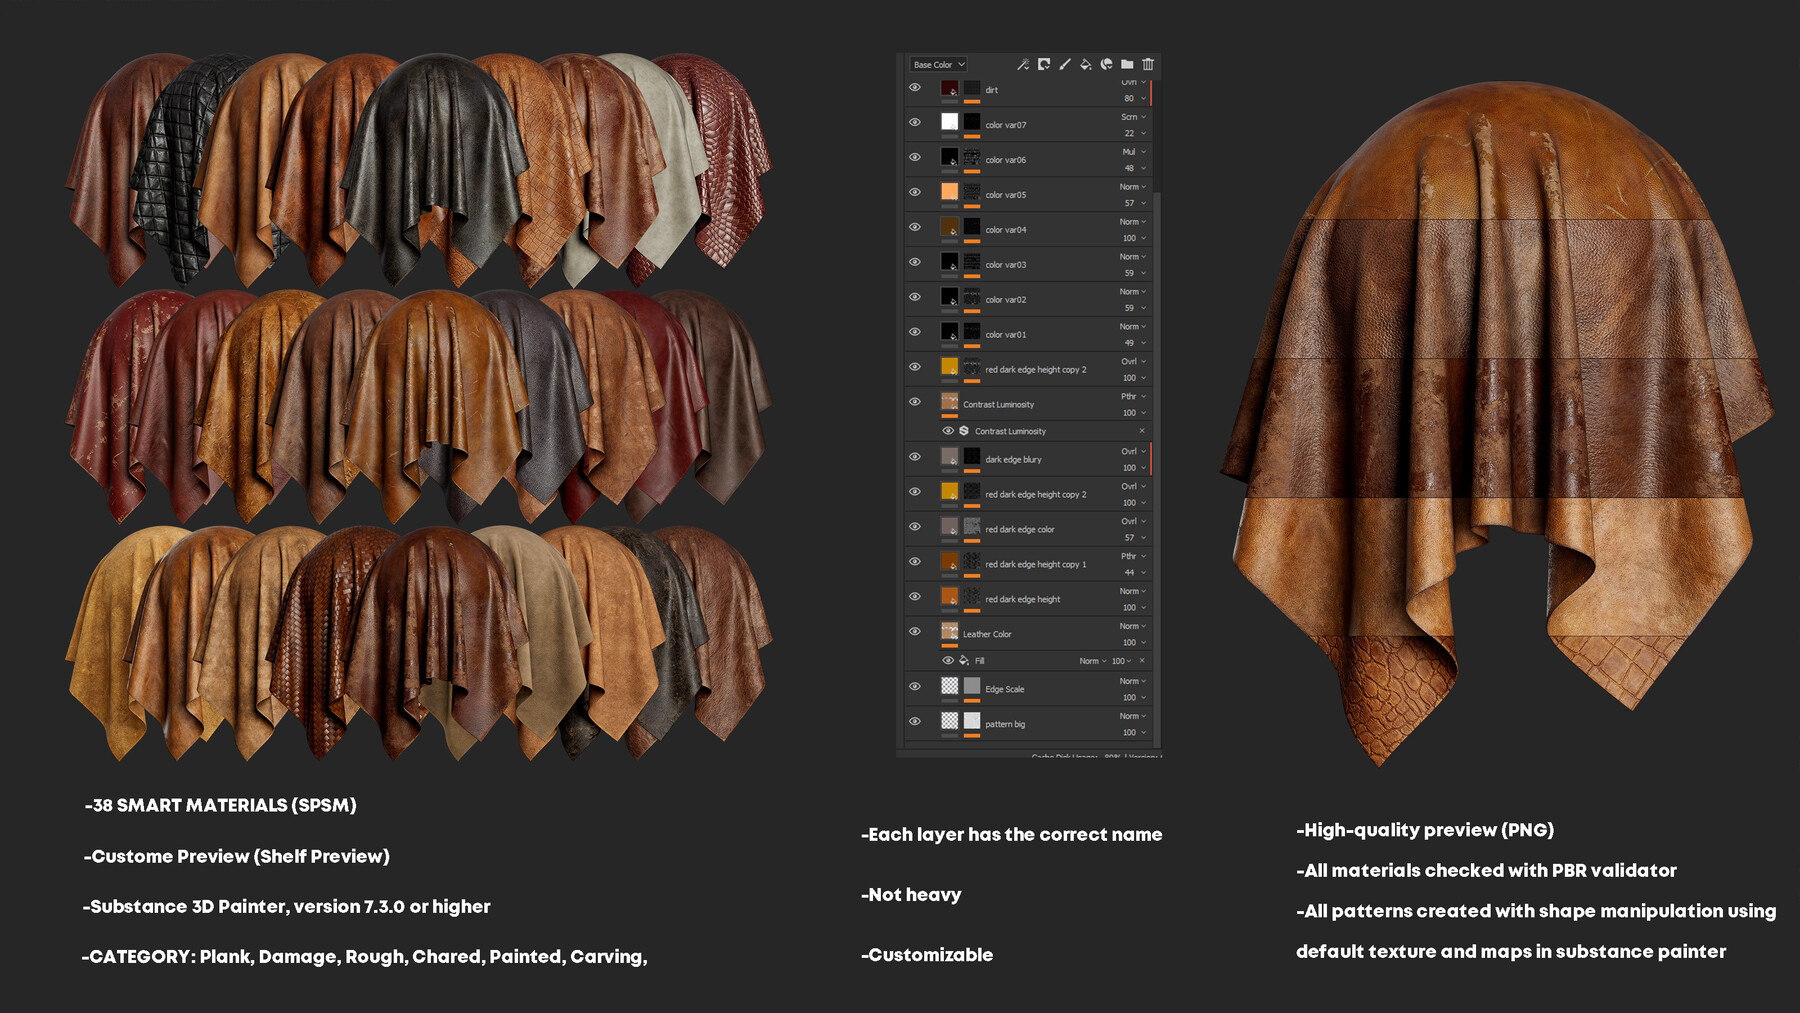Add a new paint layer with brush icon
Image resolution: width=1800 pixels, height=1013 pixels.
tap(1065, 64)
